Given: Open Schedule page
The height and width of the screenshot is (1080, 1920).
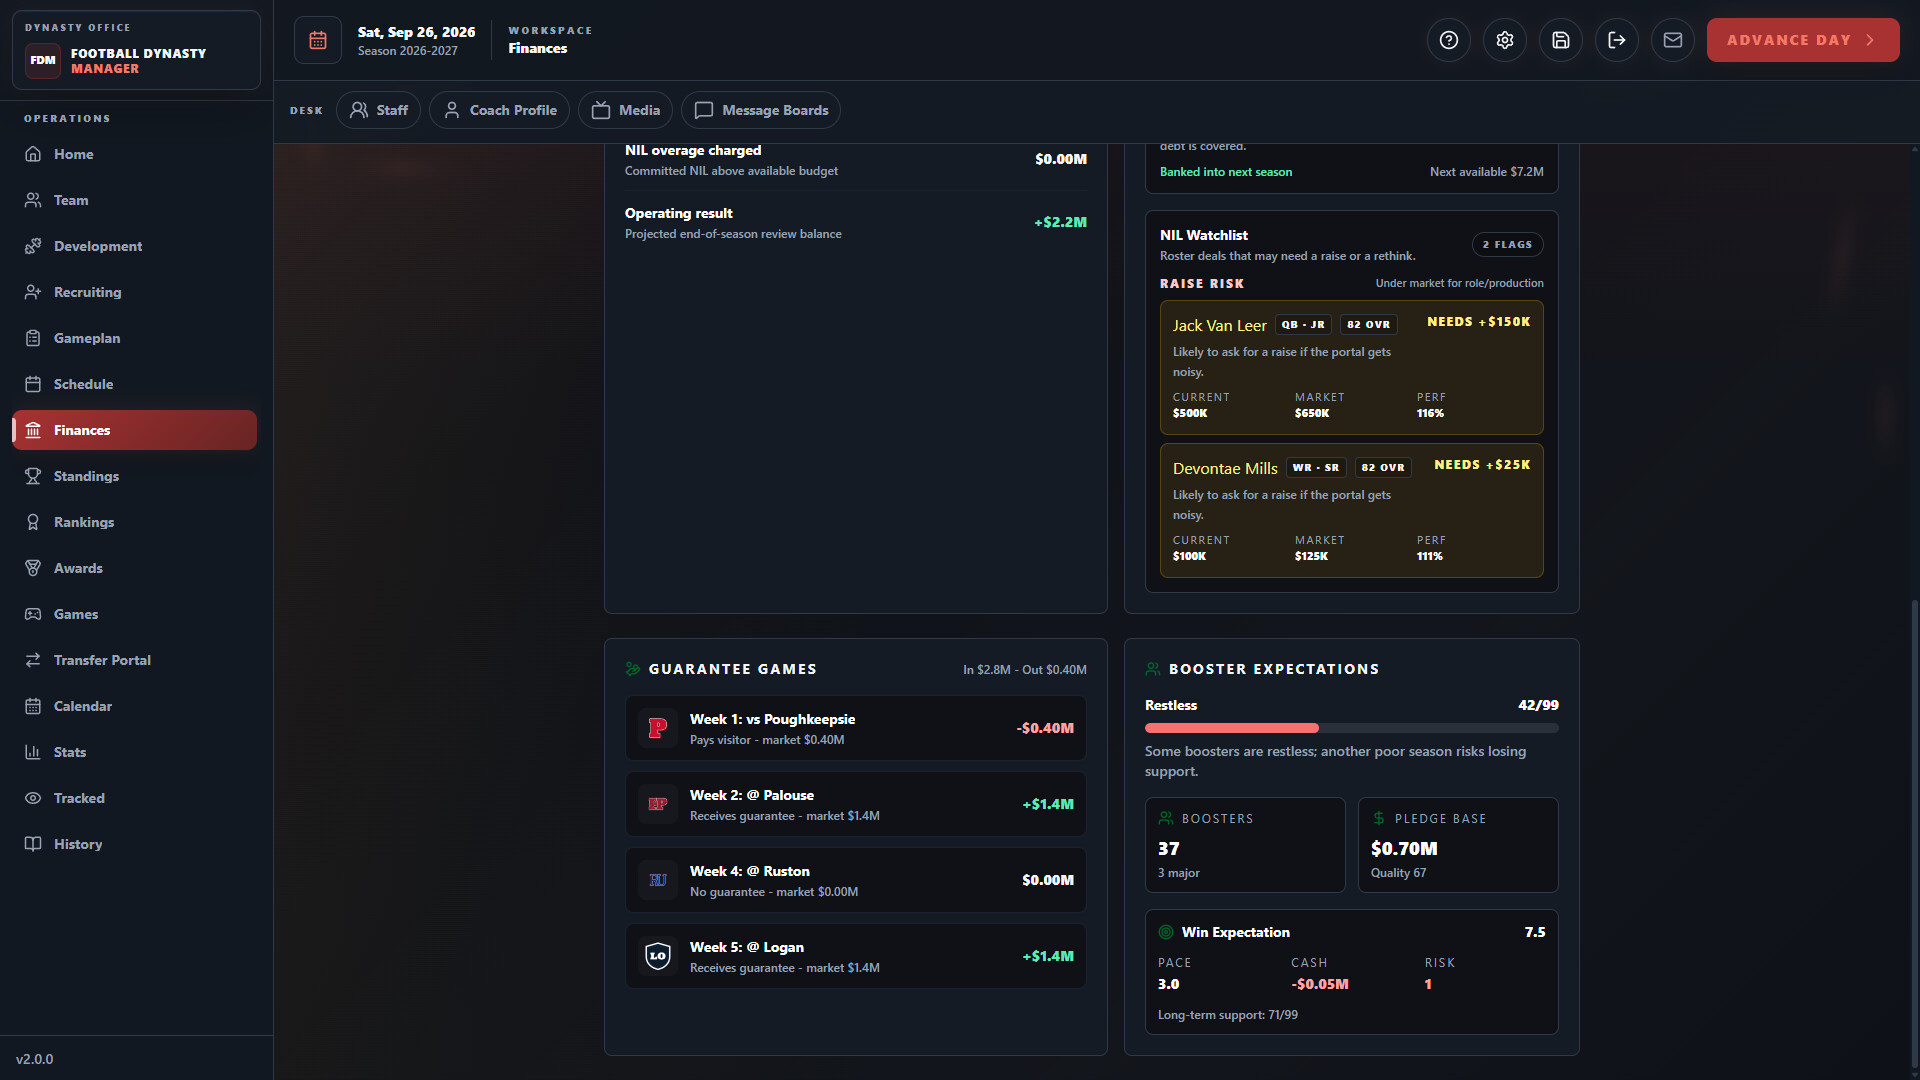Looking at the screenshot, I should tap(134, 384).
